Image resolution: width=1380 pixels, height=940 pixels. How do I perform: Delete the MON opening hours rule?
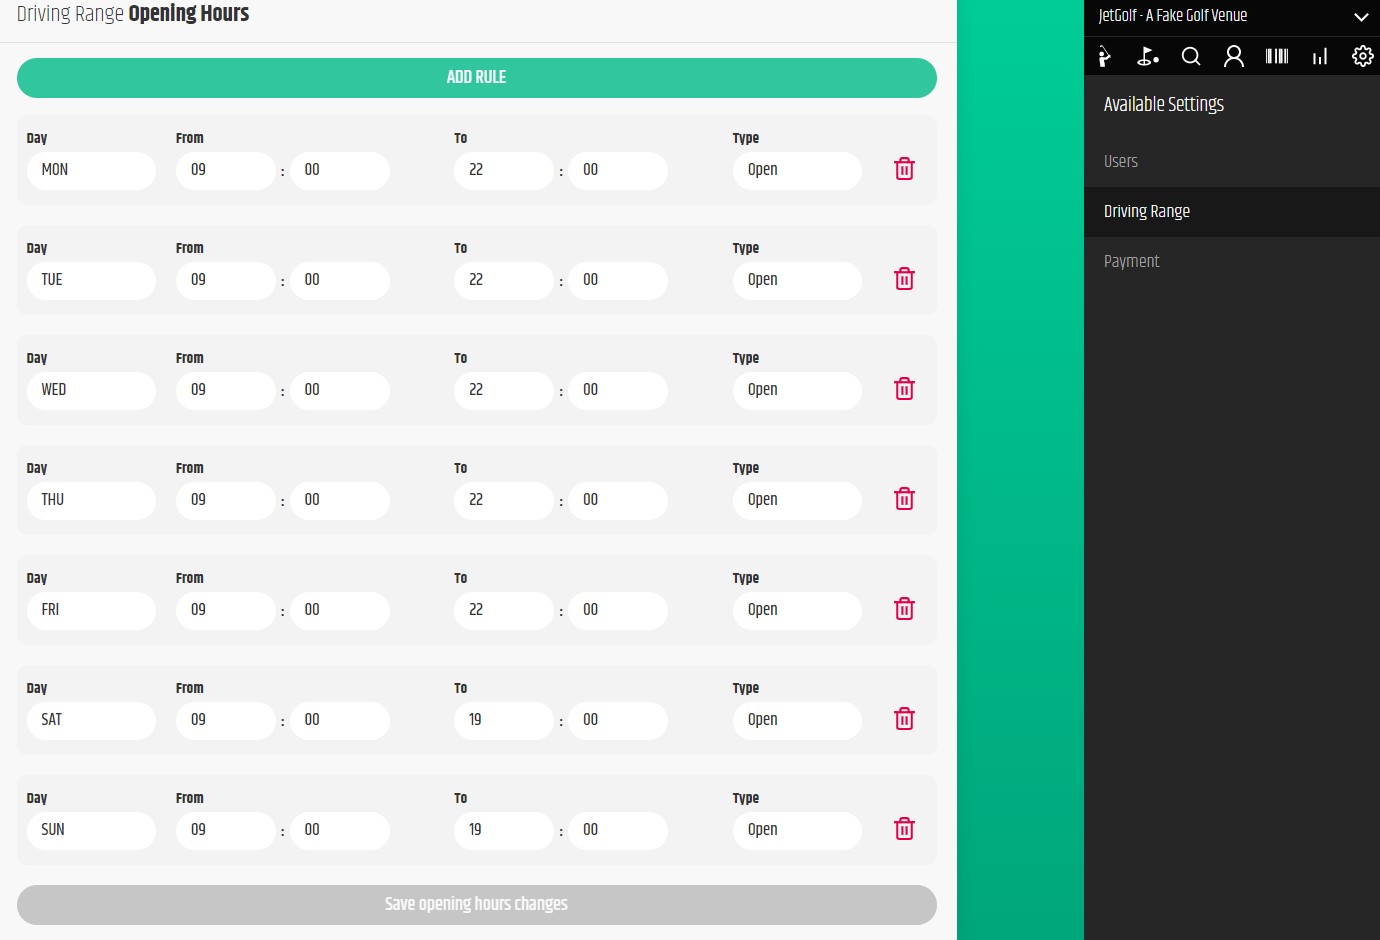[904, 169]
